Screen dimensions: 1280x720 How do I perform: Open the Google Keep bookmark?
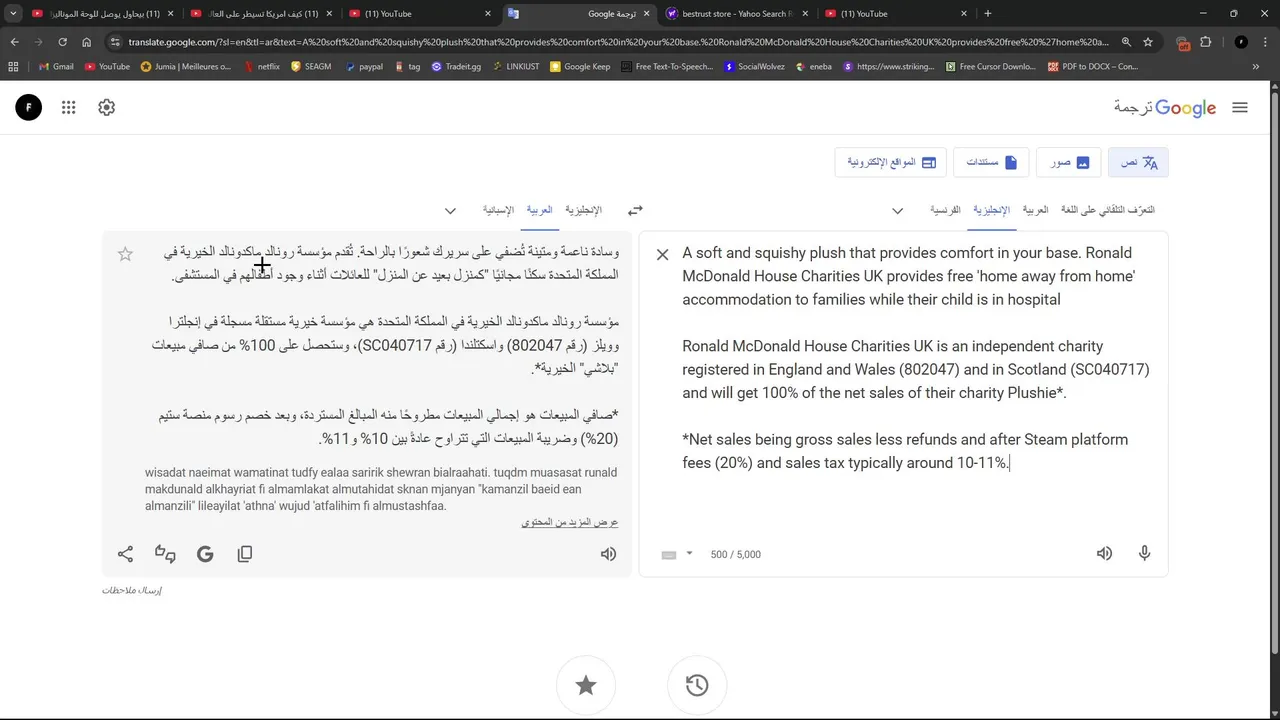(x=580, y=67)
